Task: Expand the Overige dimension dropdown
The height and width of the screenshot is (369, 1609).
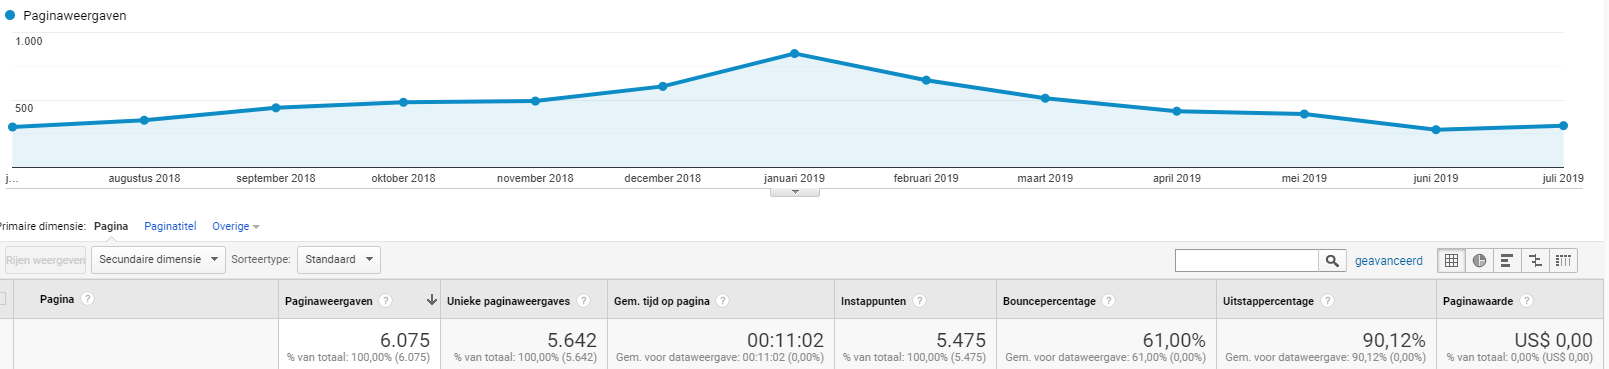Action: point(236,227)
